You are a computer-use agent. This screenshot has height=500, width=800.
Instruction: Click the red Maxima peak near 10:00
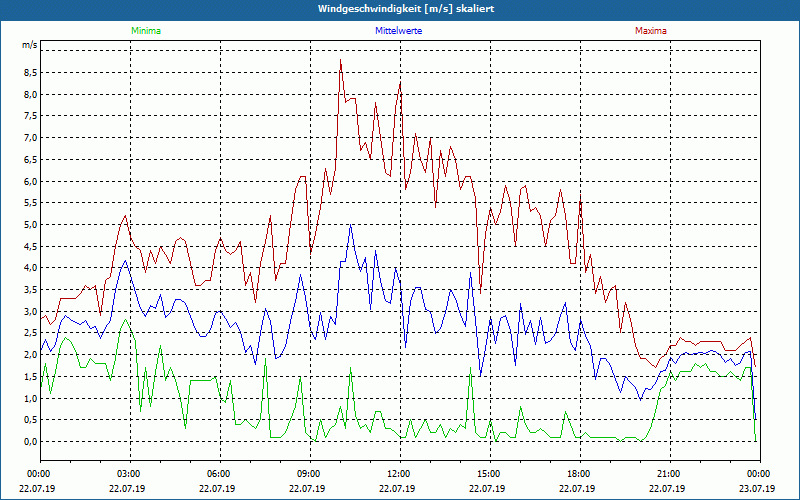tap(340, 60)
